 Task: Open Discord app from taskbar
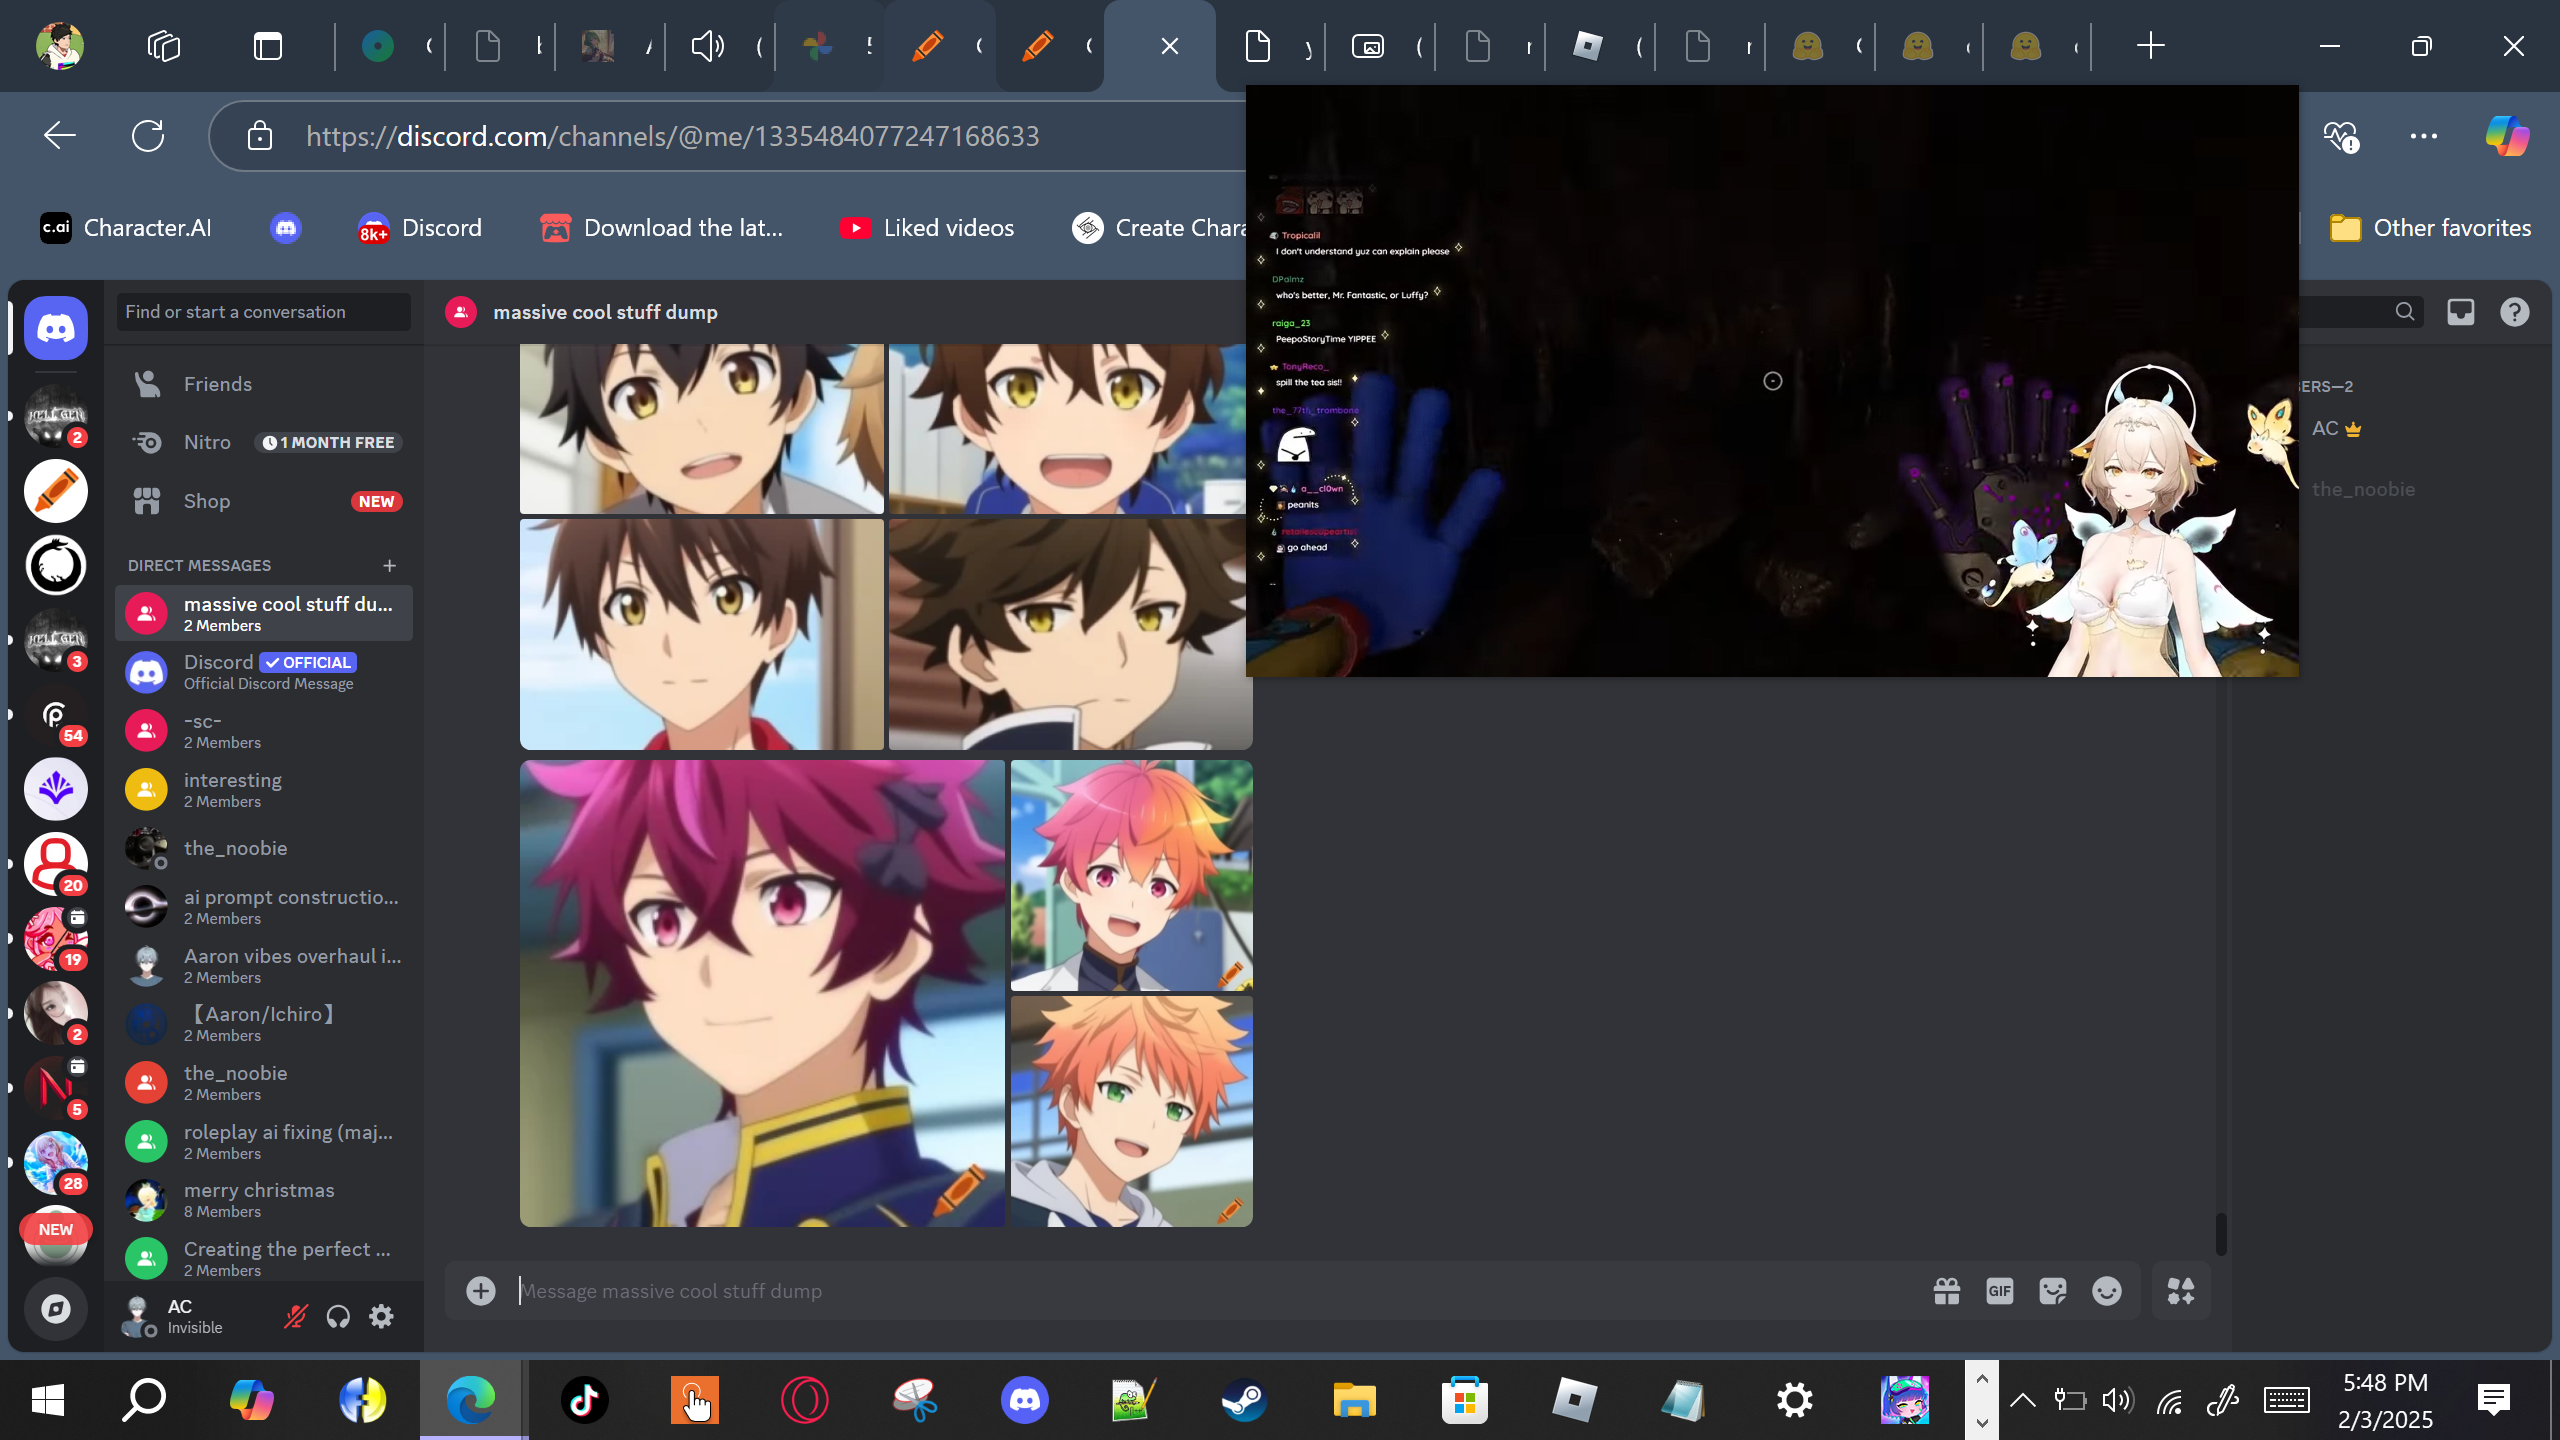tap(1025, 1400)
